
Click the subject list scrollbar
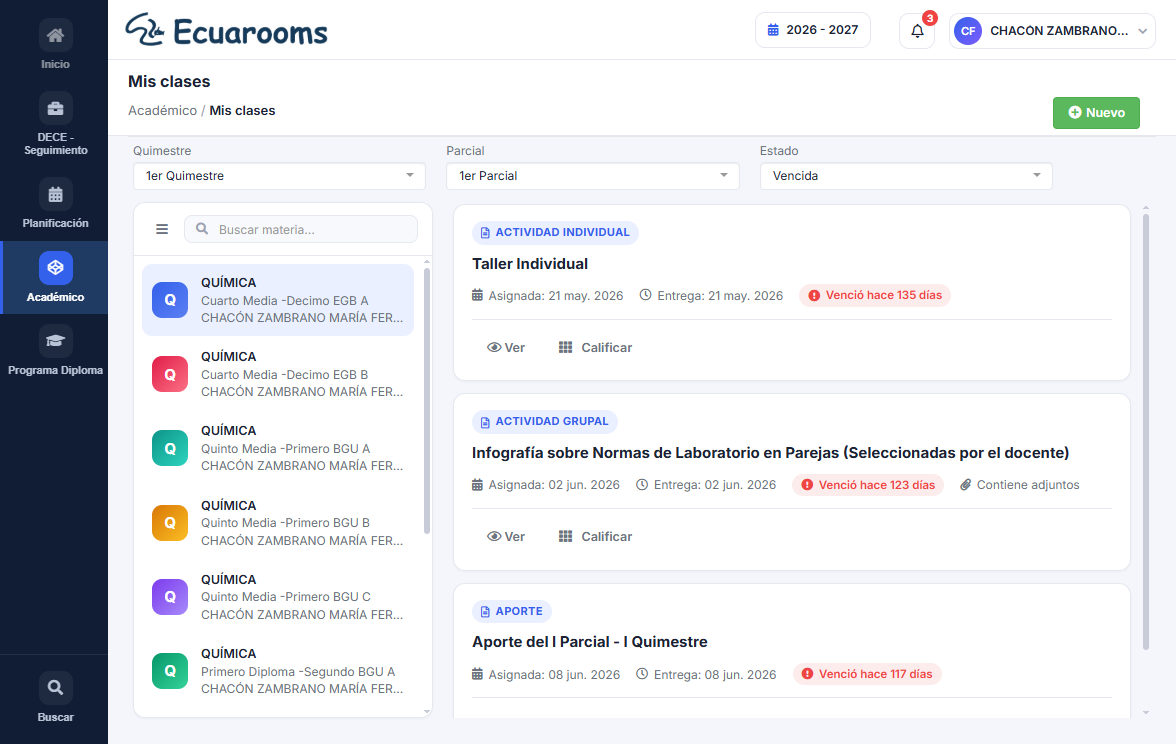pyautogui.click(x=427, y=400)
